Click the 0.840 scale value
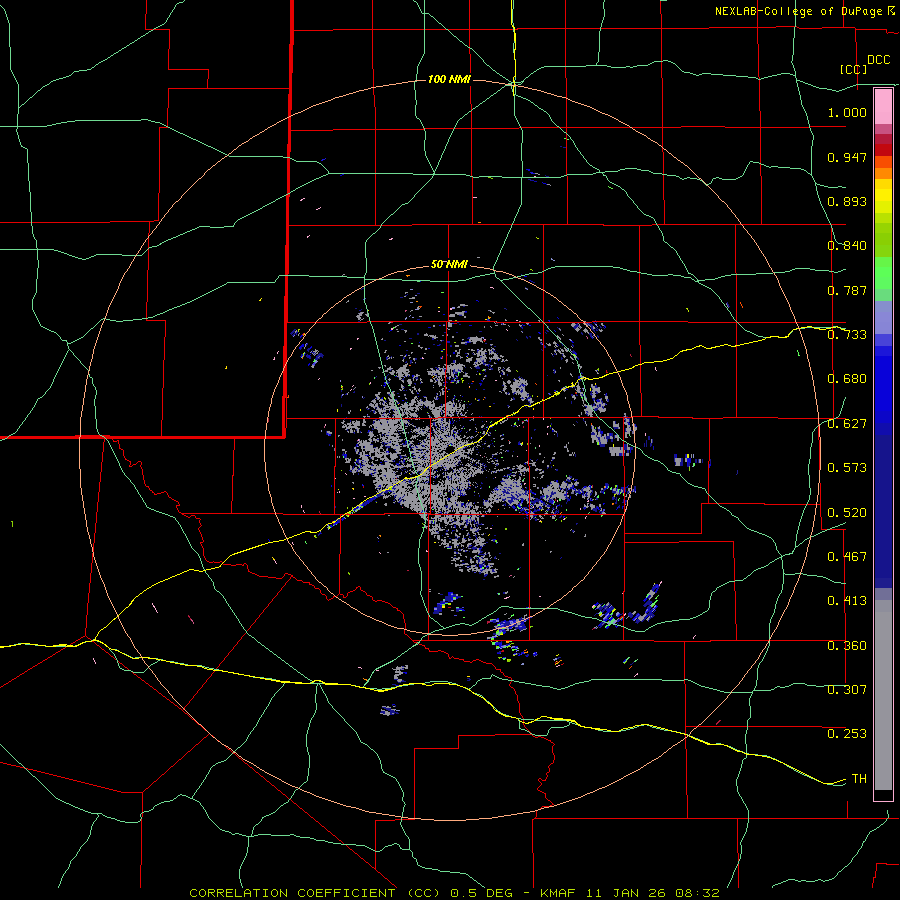The height and width of the screenshot is (900, 900). (847, 246)
